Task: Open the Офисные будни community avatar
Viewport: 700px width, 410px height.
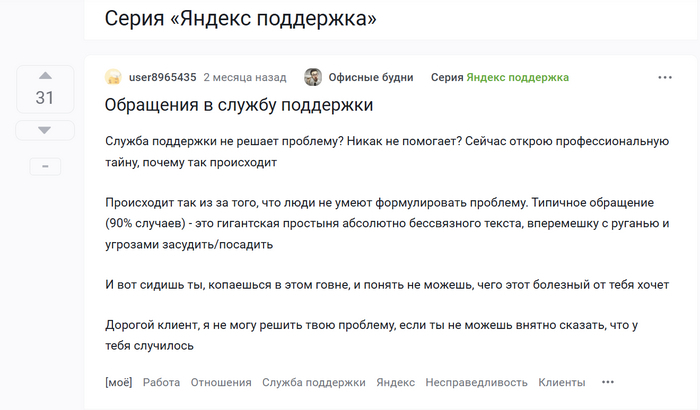Action: tap(312, 77)
